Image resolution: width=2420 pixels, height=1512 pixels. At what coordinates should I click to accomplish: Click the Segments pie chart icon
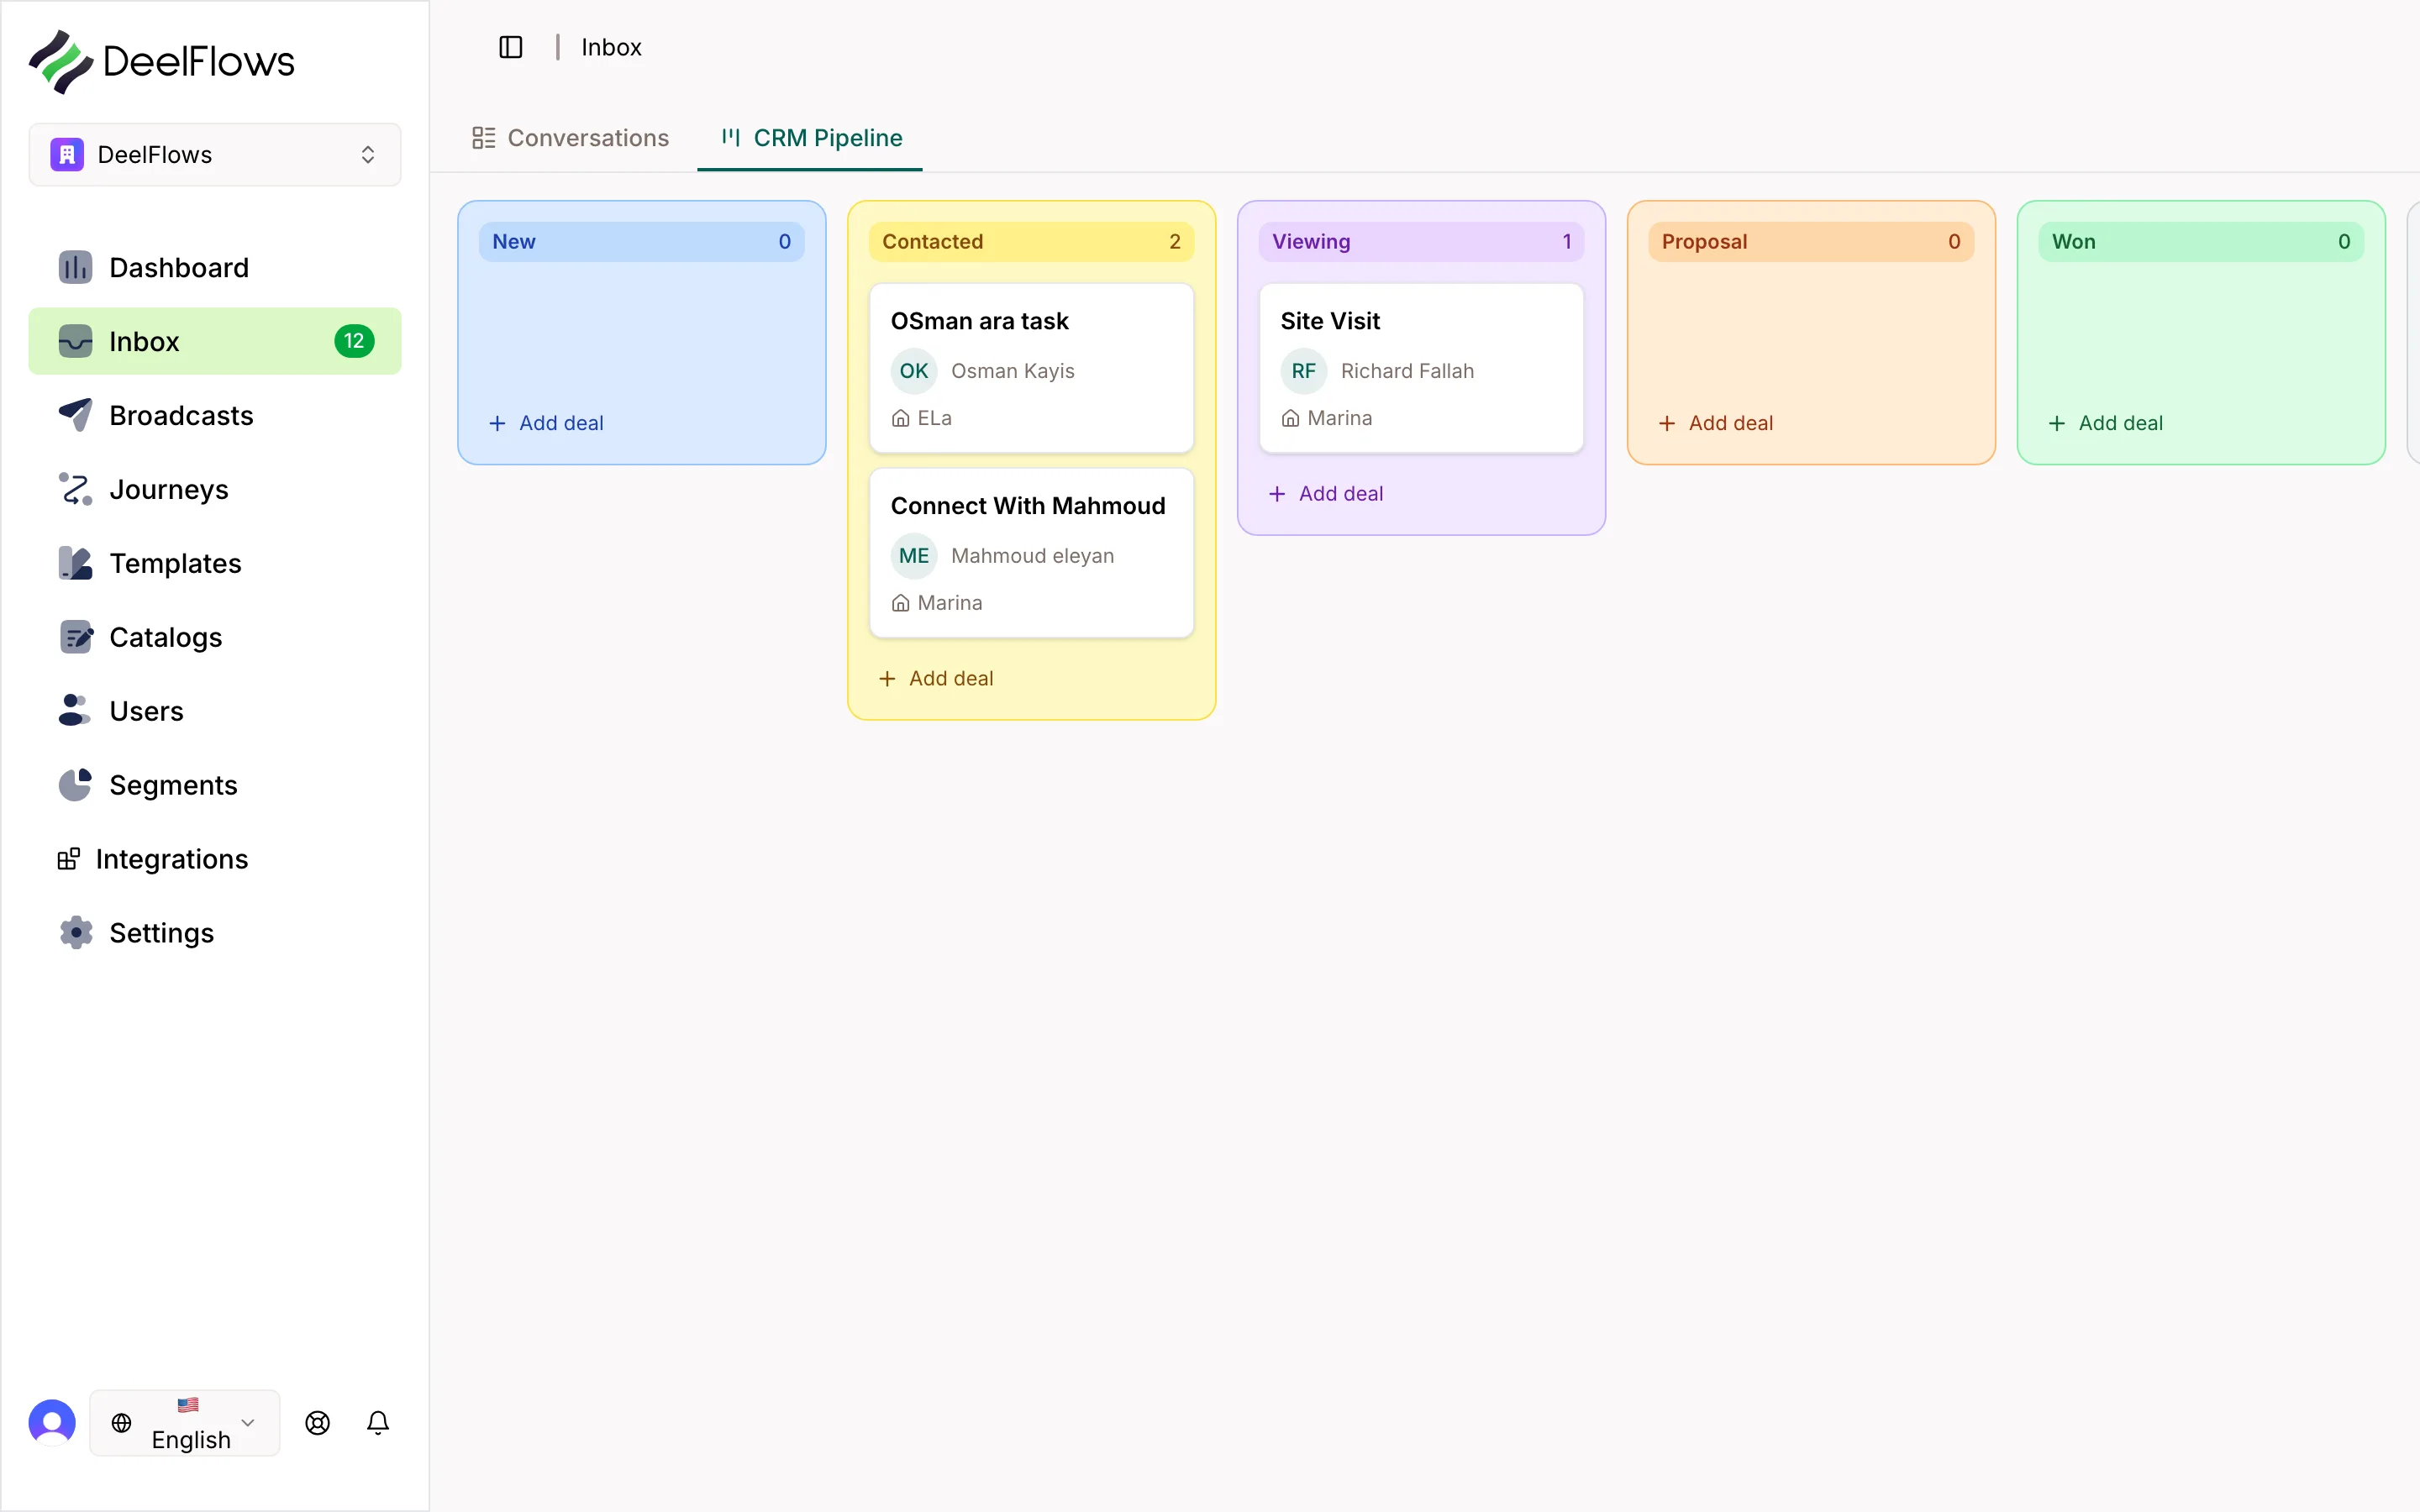pyautogui.click(x=75, y=785)
